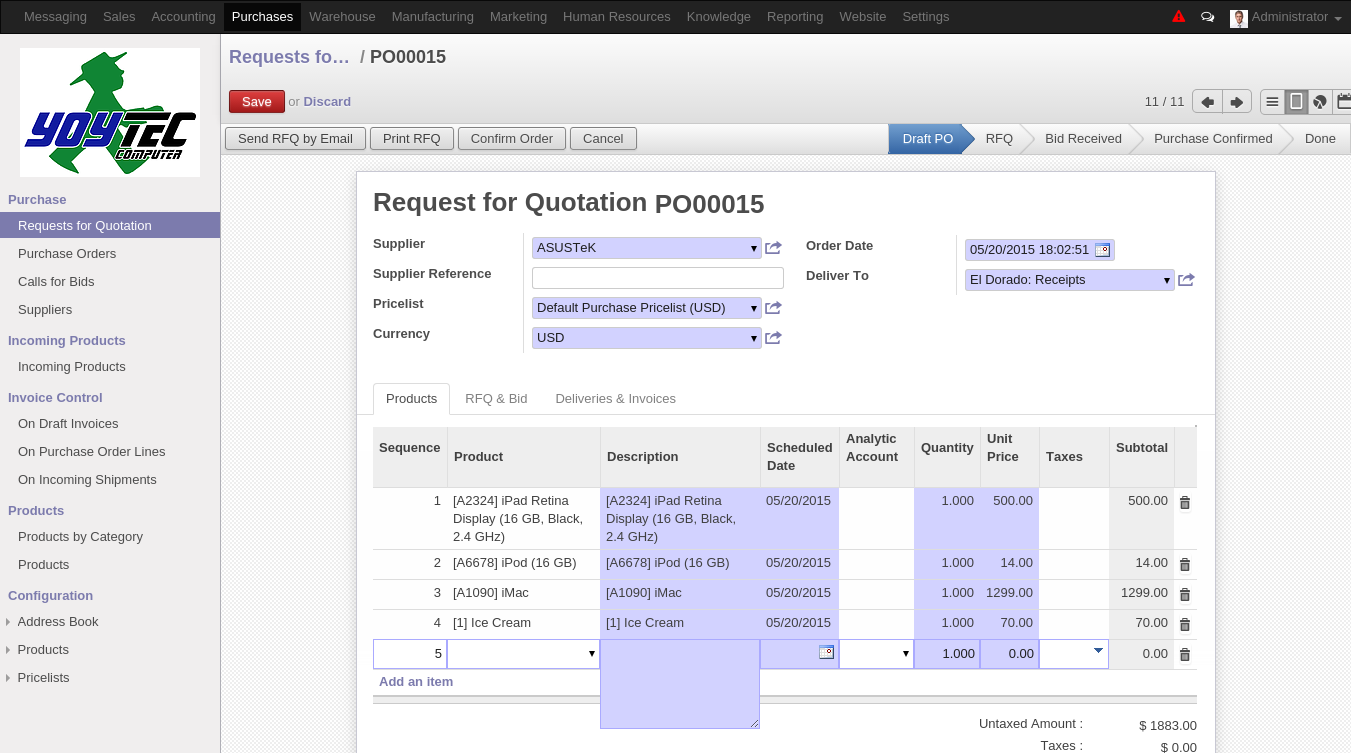Delete the Ice Cream order line
This screenshot has width=1351, height=753.
(x=1185, y=625)
